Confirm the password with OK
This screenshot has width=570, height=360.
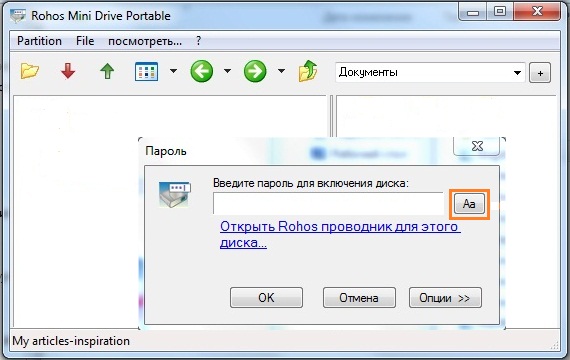coord(266,297)
